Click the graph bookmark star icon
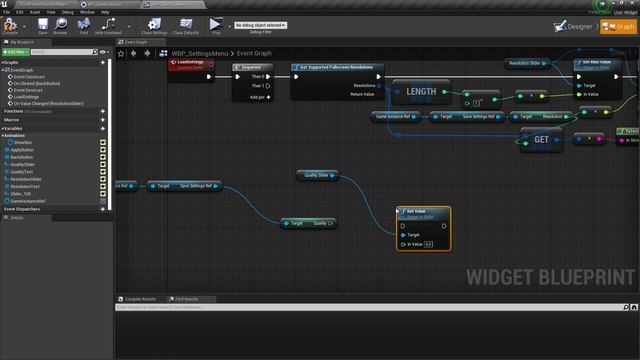This screenshot has width=640, height=360. point(121,53)
